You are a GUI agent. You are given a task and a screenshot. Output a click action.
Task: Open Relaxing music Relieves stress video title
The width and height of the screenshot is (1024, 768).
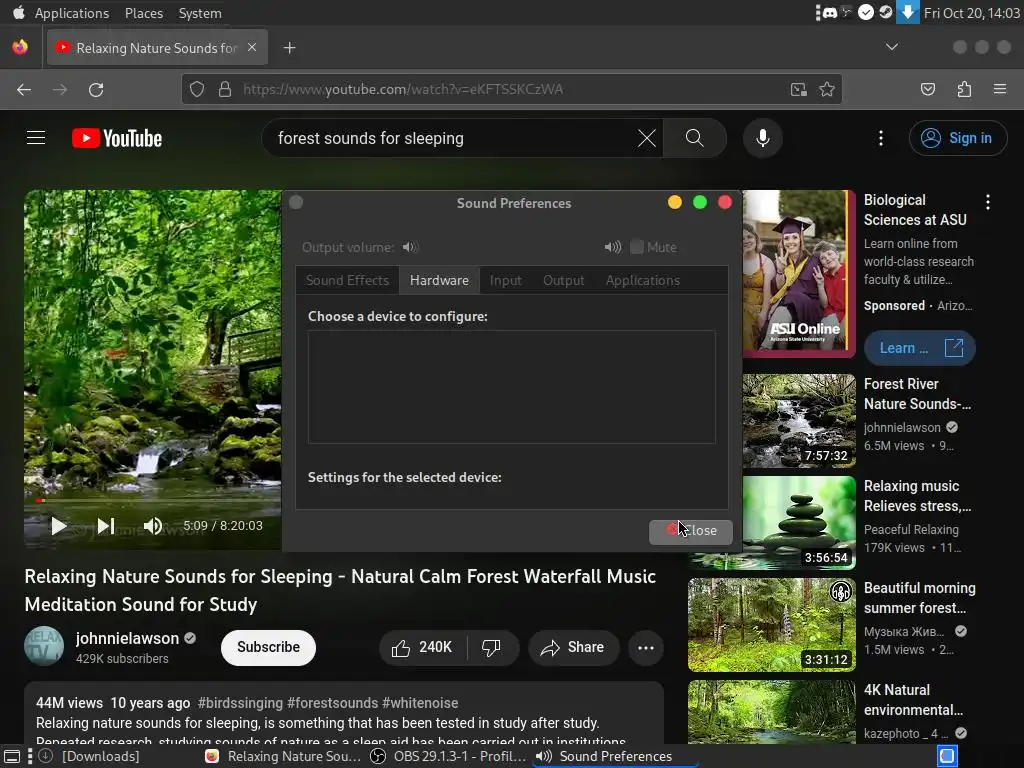[x=918, y=496]
